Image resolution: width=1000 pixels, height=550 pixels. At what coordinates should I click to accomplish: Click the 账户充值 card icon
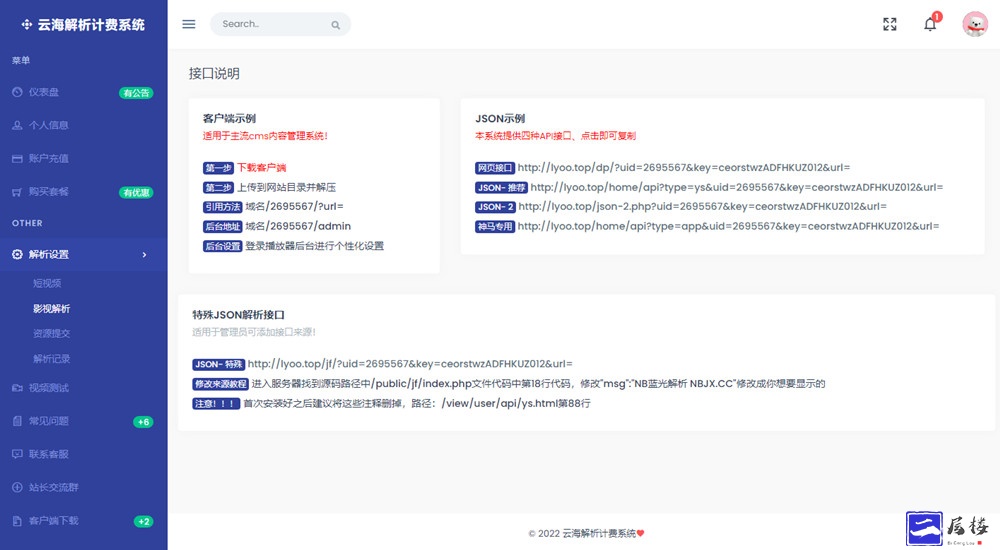coord(17,158)
